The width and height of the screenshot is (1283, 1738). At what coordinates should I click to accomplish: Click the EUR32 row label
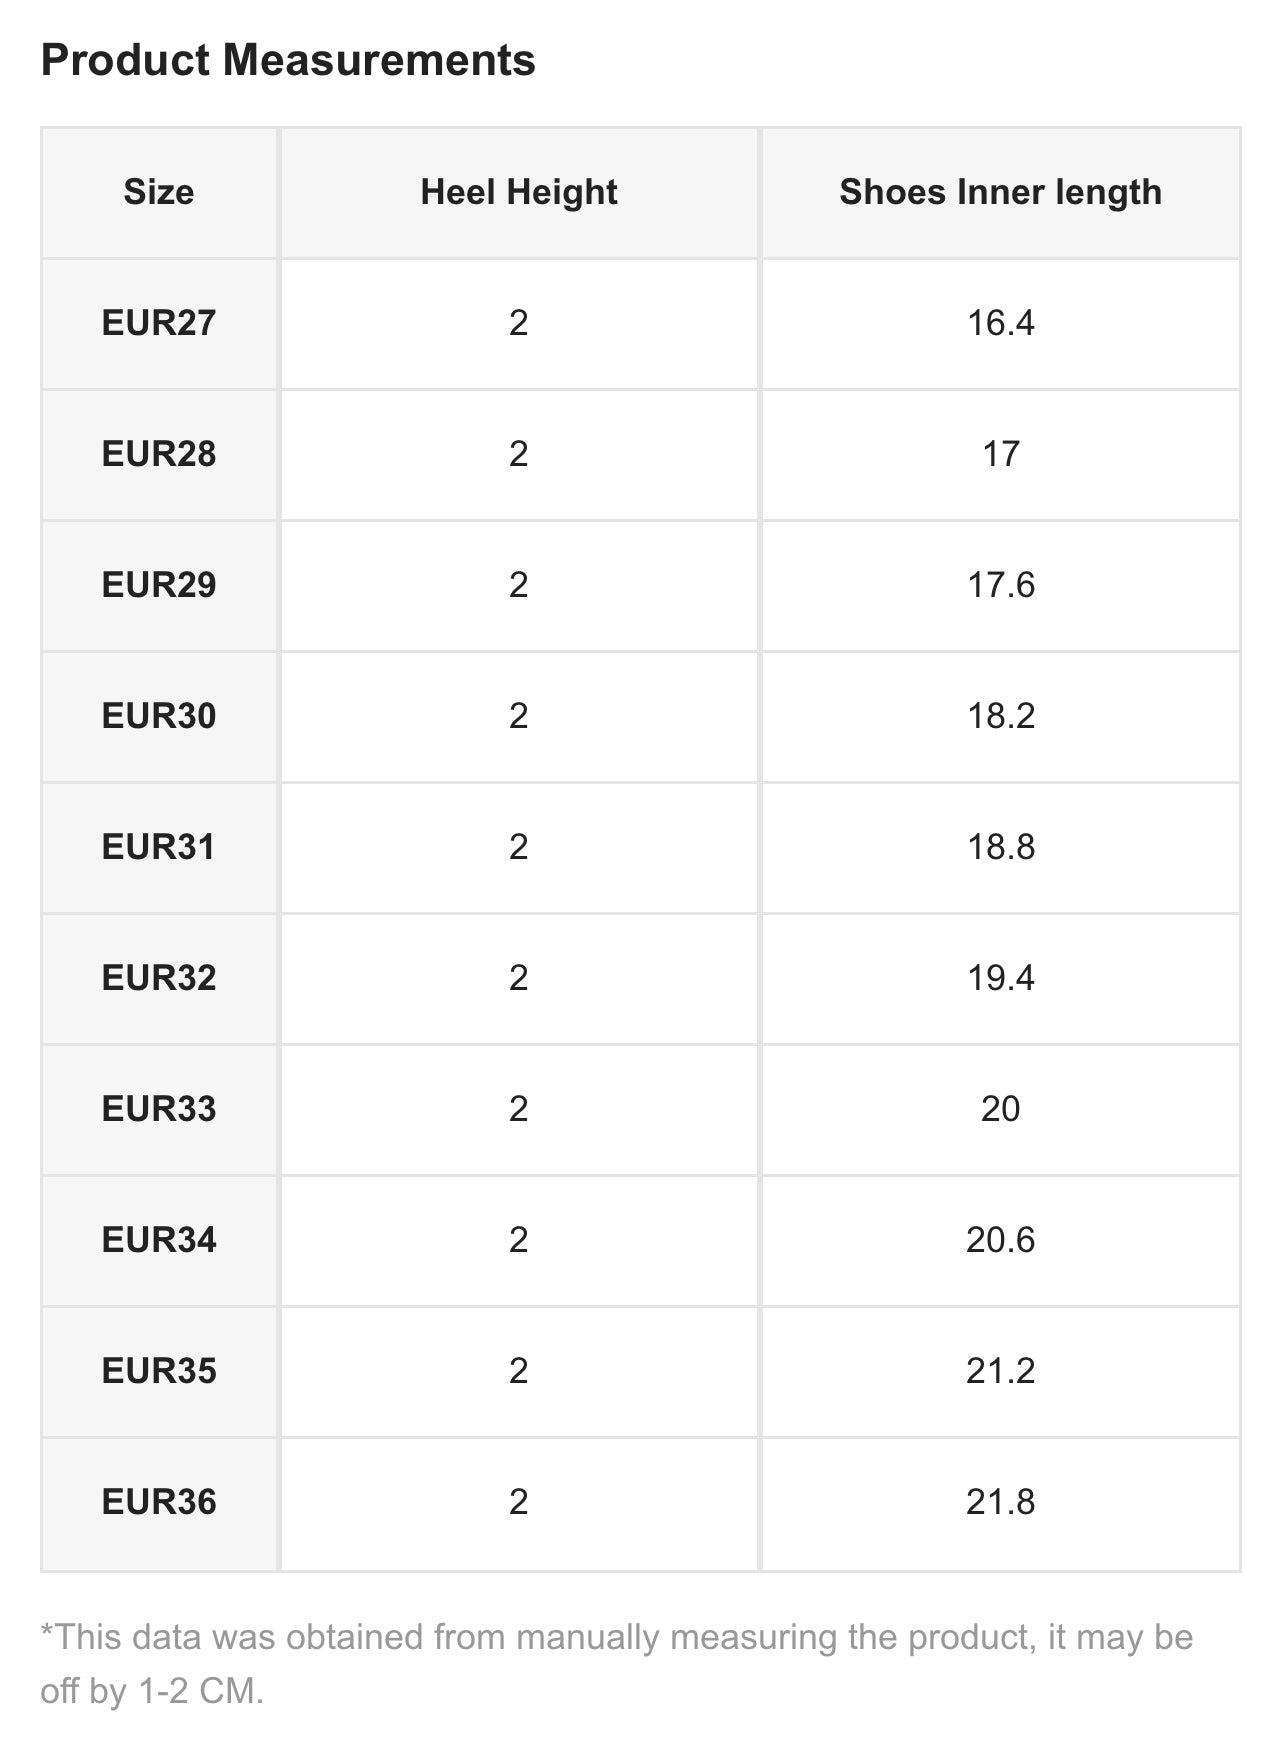click(x=159, y=978)
